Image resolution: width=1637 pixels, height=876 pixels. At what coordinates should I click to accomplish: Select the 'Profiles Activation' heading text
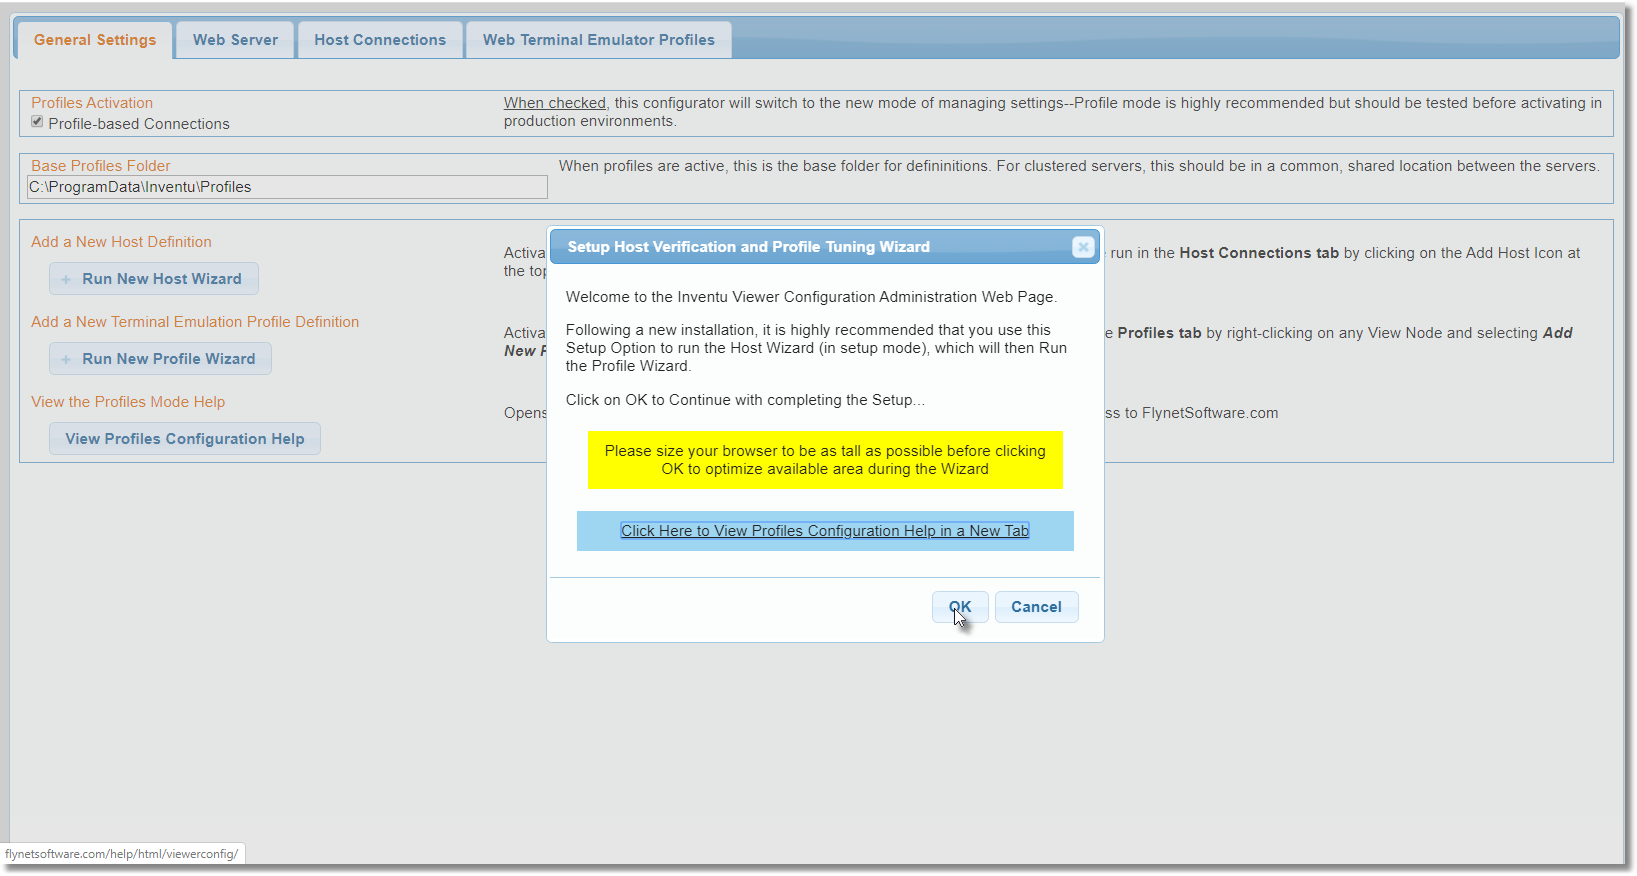[92, 103]
